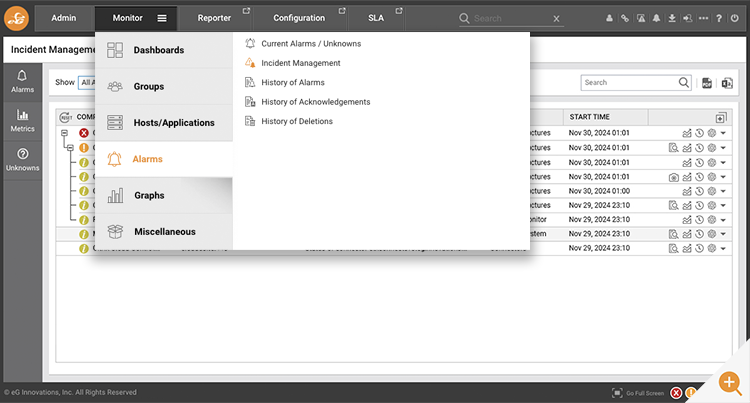
Task: Switch to the SLA tab
Action: tap(376, 18)
